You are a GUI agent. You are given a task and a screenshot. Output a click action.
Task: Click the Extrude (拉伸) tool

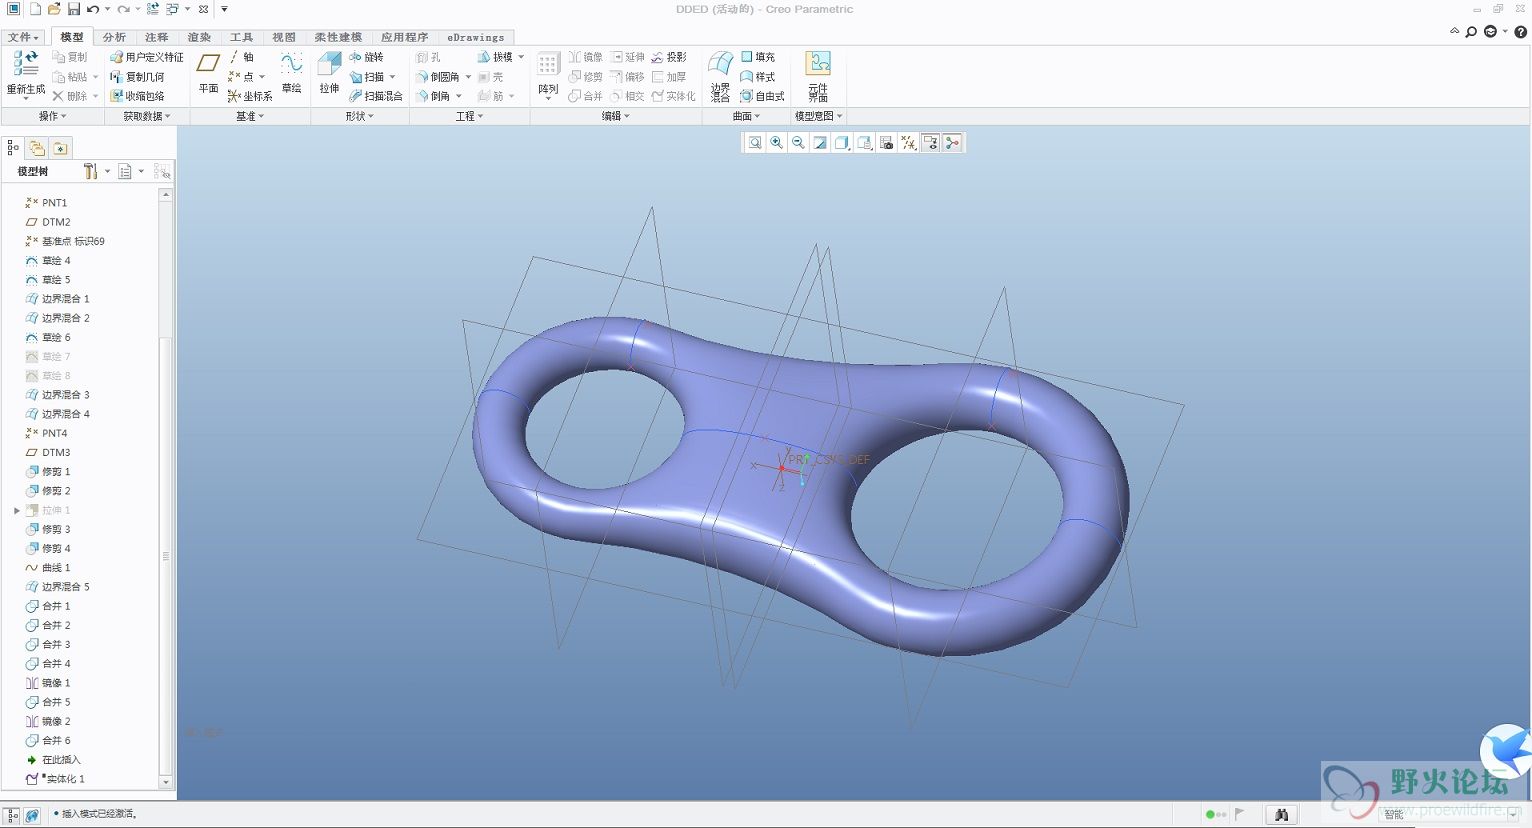pos(329,72)
